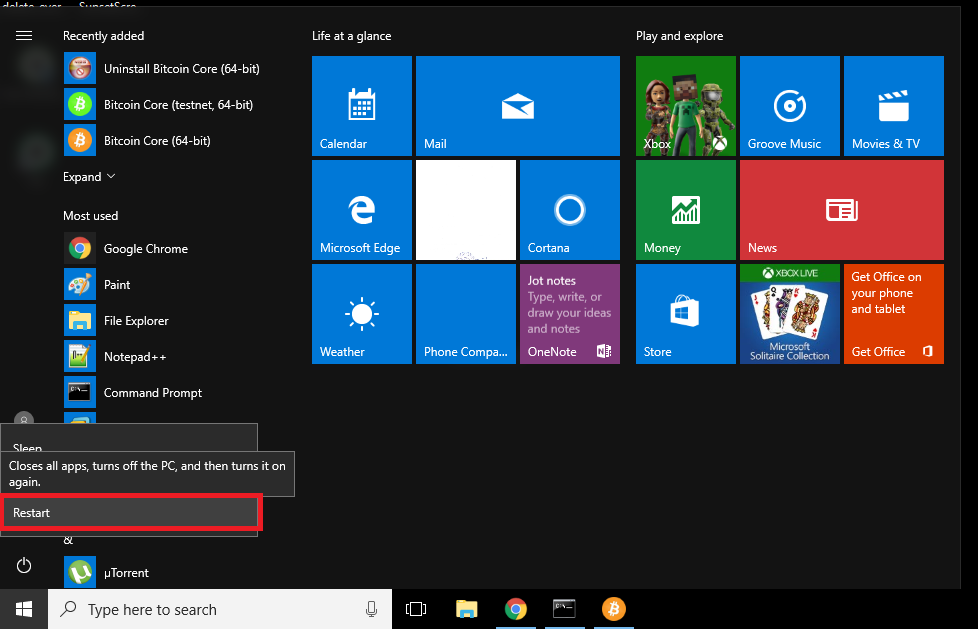The image size is (978, 629).
Task: Open the Cortana tile
Action: tap(569, 210)
